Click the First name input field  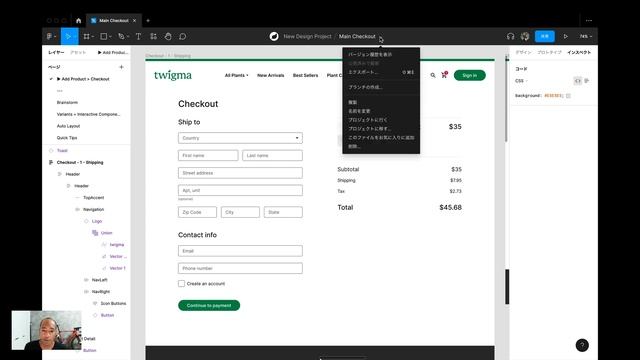[208, 156]
